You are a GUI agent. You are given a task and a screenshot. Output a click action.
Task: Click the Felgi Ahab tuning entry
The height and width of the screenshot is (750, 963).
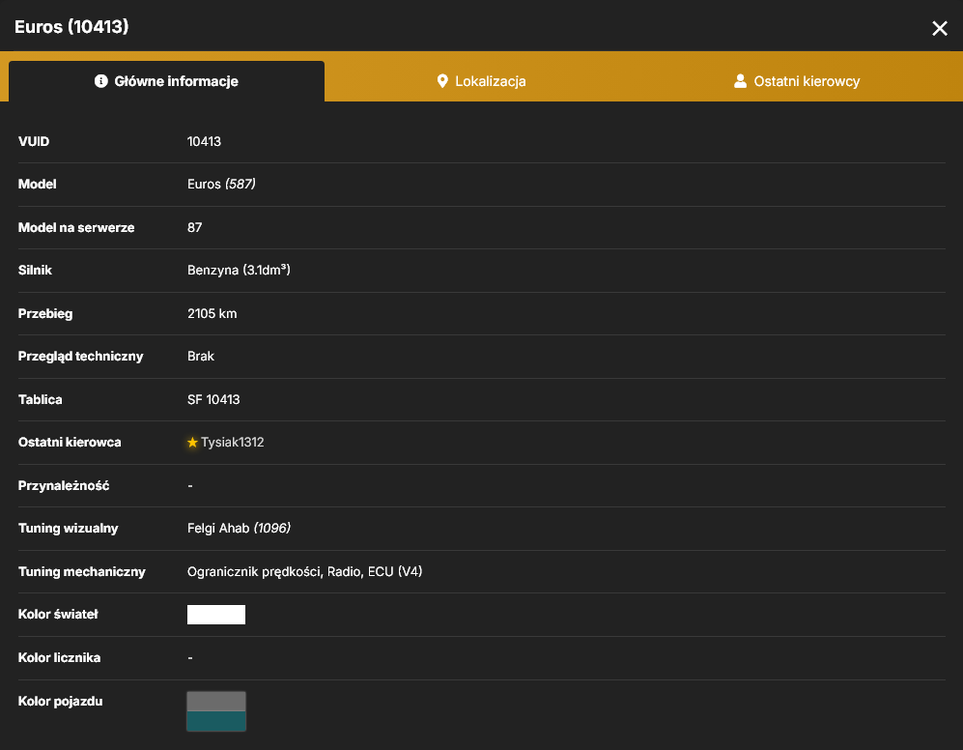click(239, 528)
